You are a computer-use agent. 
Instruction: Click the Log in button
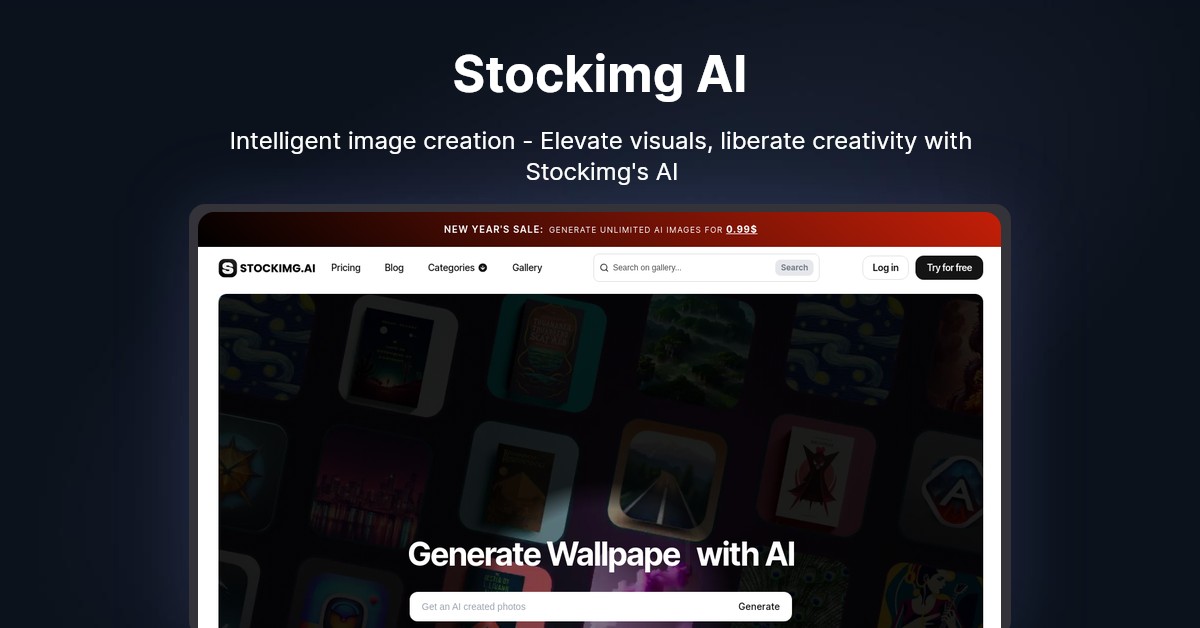tap(885, 268)
